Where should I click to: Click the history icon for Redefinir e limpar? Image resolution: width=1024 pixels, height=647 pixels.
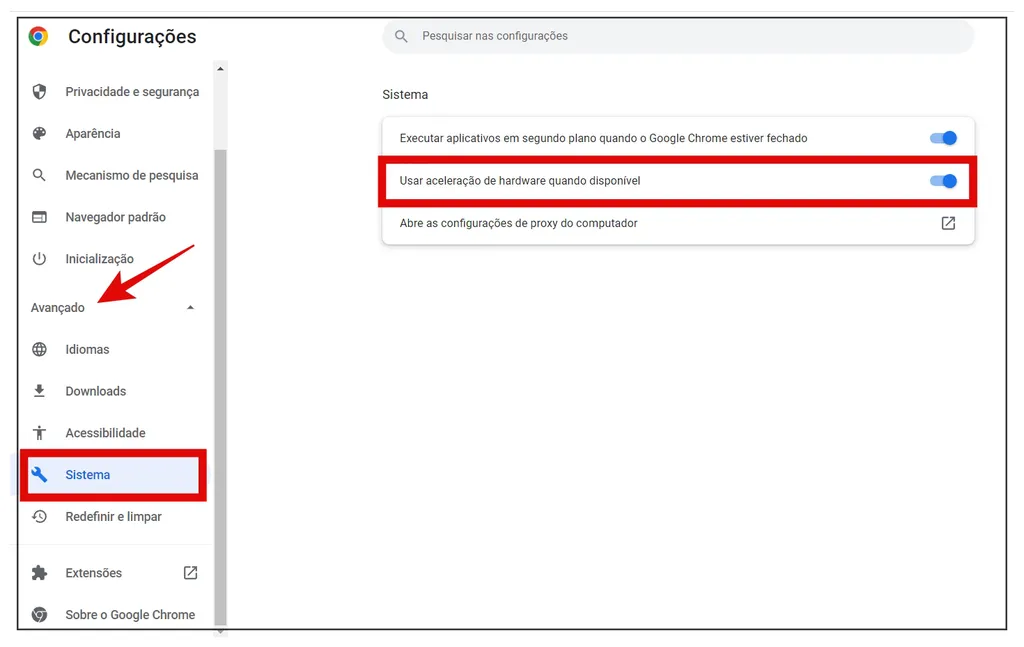[39, 516]
